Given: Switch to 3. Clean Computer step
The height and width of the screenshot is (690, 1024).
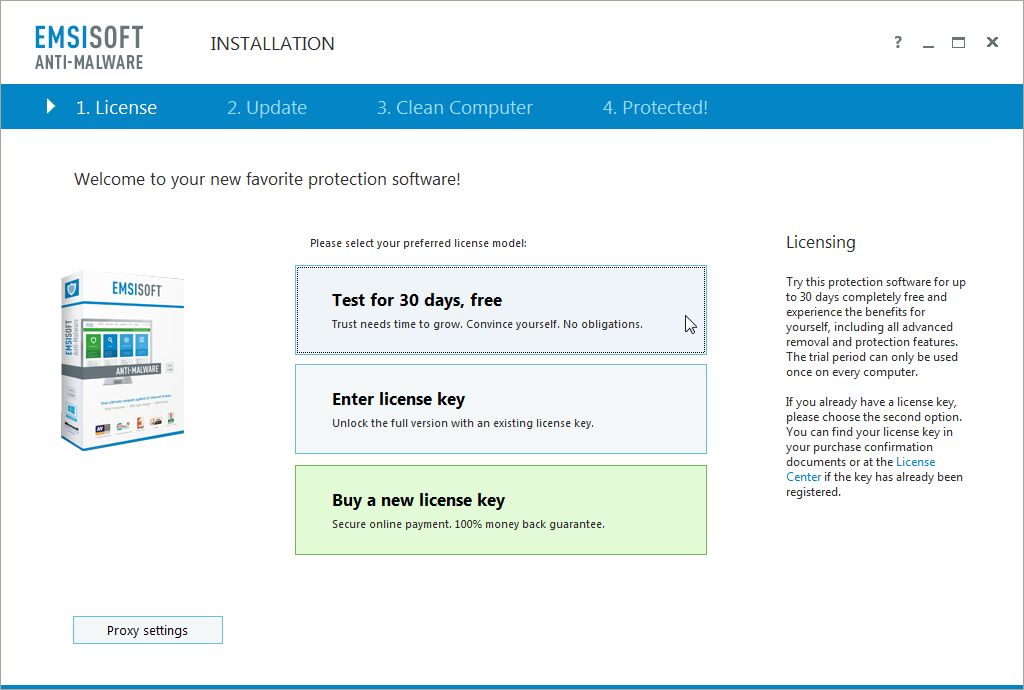Looking at the screenshot, I should tap(454, 108).
